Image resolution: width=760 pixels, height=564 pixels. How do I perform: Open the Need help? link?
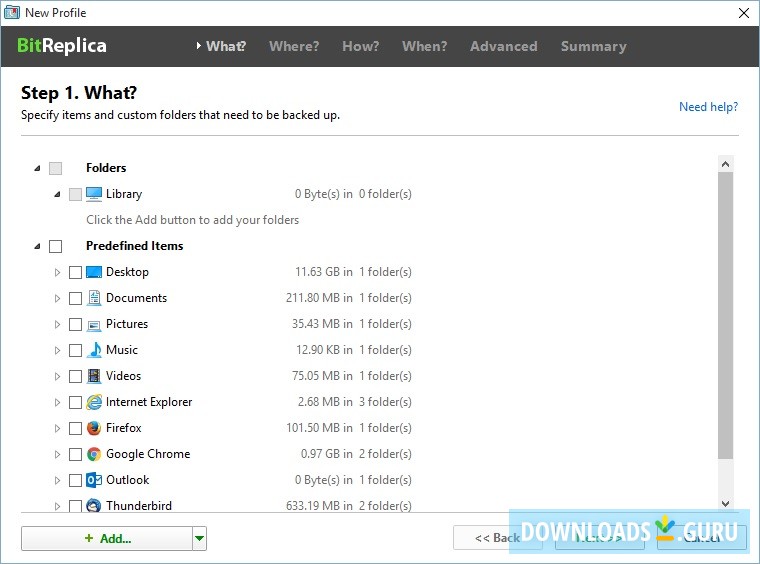pos(708,107)
